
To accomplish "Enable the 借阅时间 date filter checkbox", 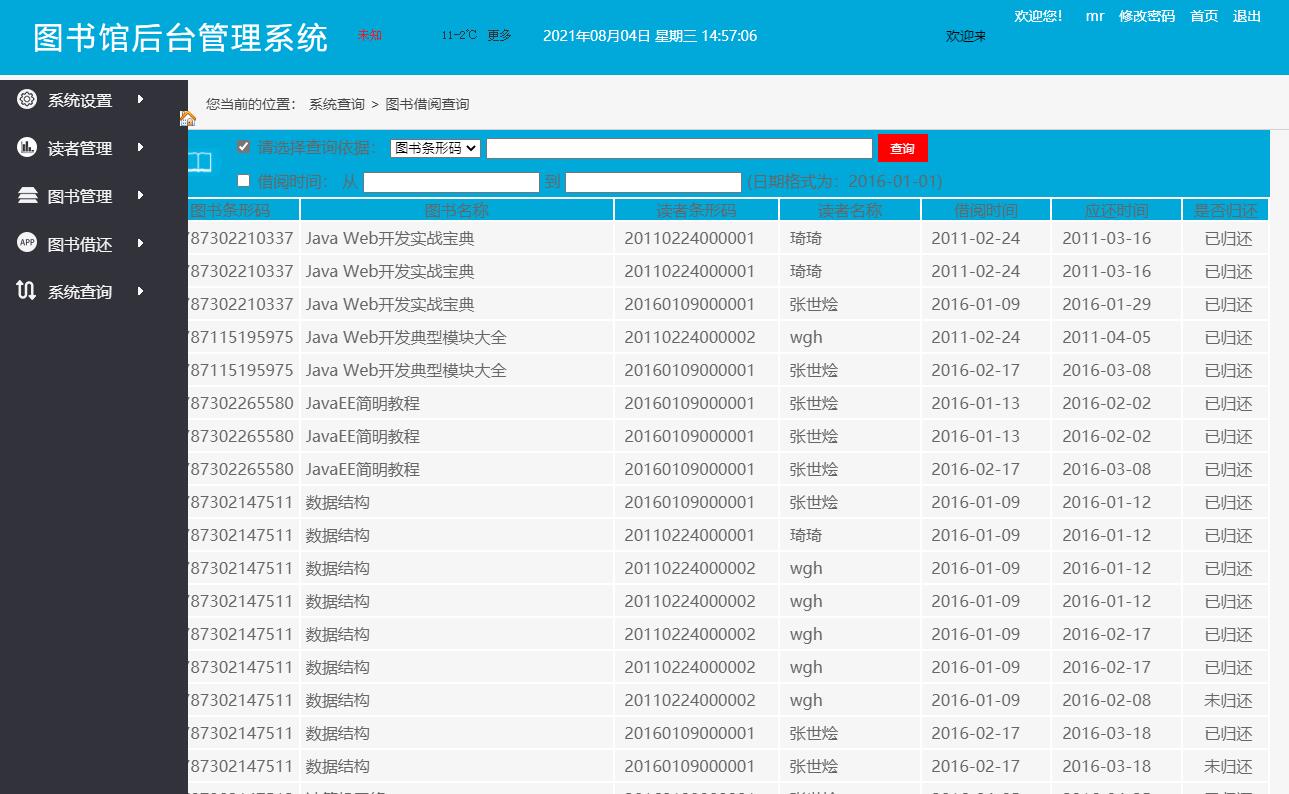I will pyautogui.click(x=243, y=181).
